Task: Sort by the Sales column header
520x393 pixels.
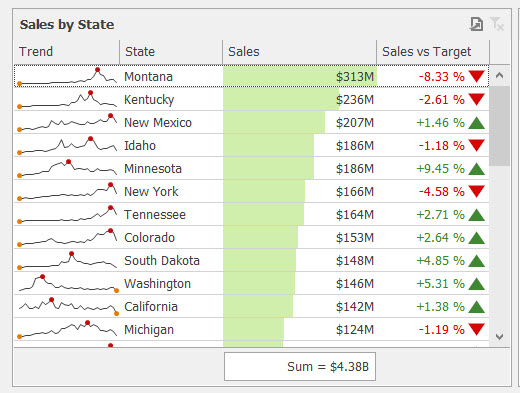Action: pos(299,52)
